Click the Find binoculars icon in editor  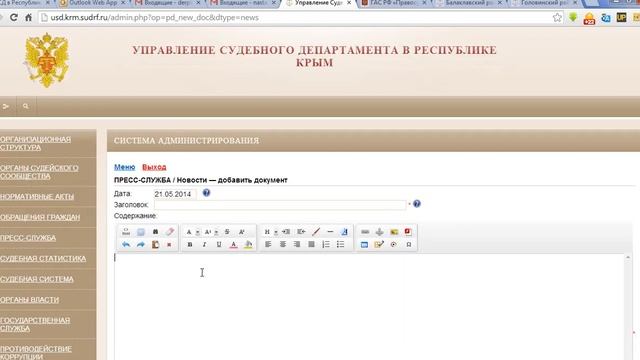[x=155, y=232]
